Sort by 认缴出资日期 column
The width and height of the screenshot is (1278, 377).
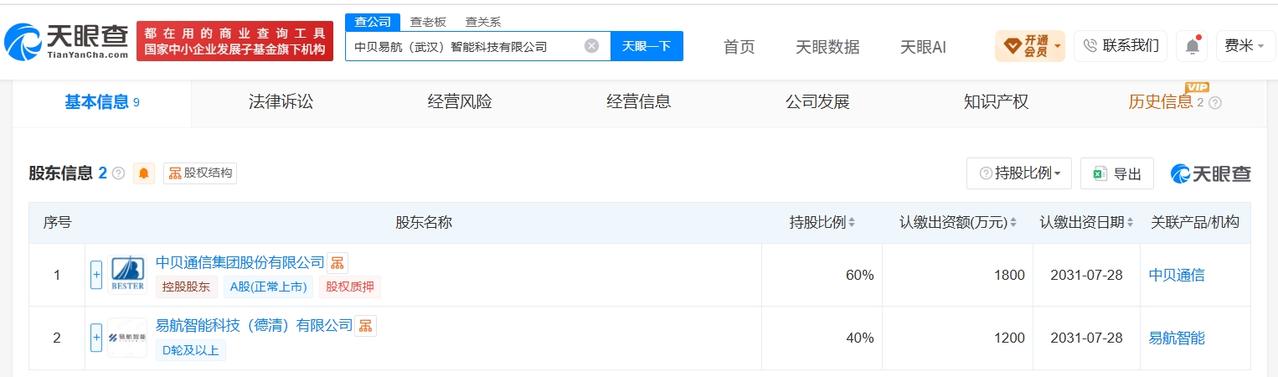pyautogui.click(x=1086, y=222)
